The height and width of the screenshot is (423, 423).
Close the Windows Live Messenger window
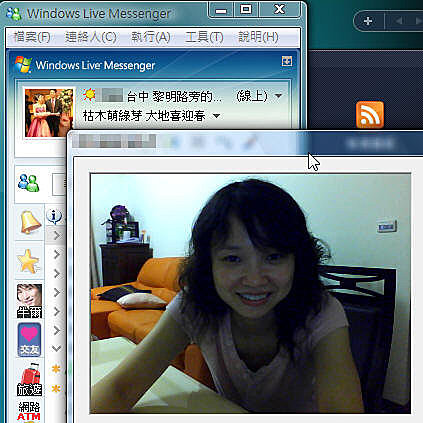coord(279,10)
